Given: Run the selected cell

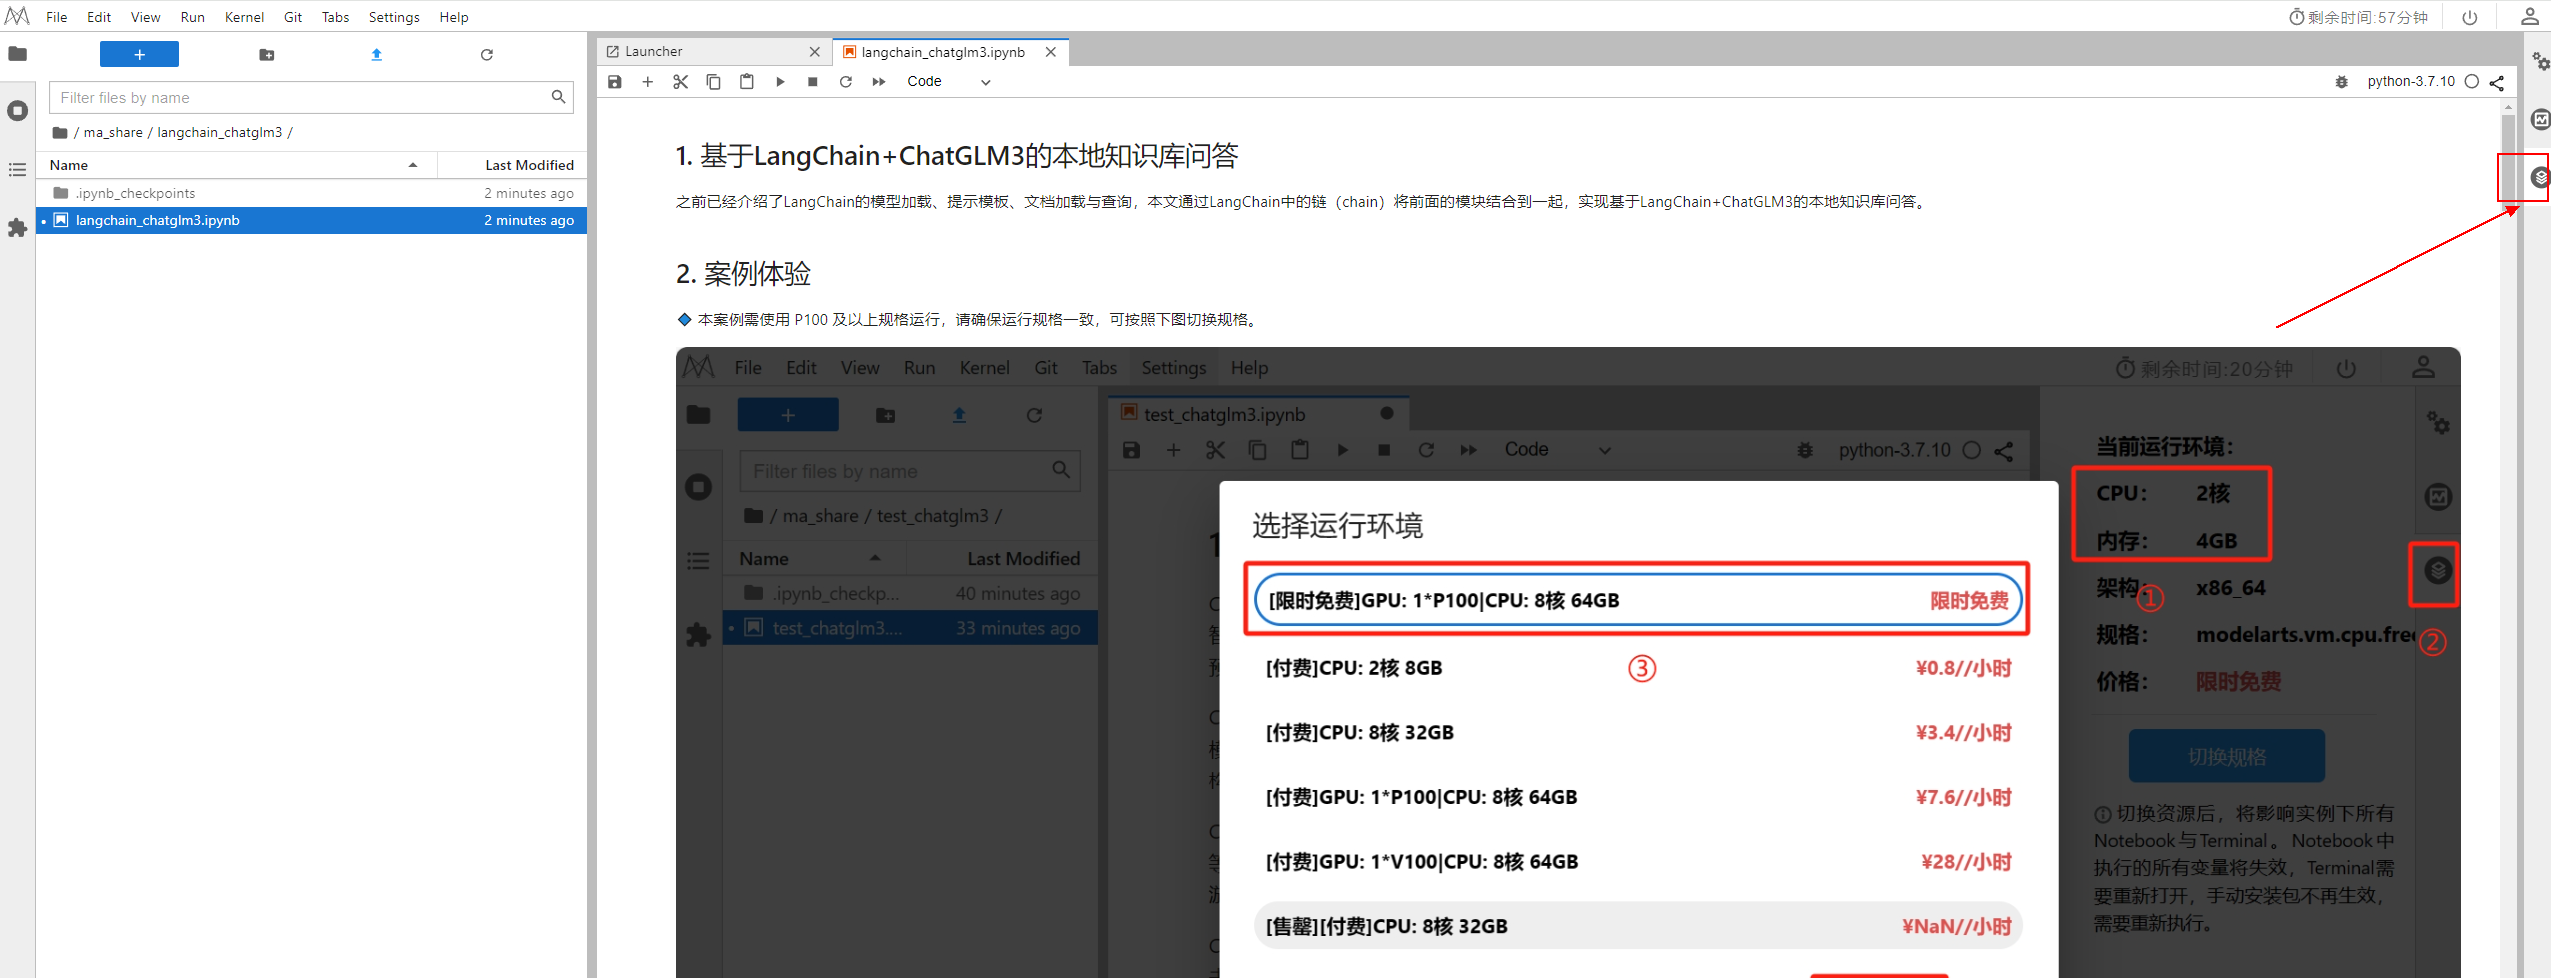Looking at the screenshot, I should pos(780,82).
